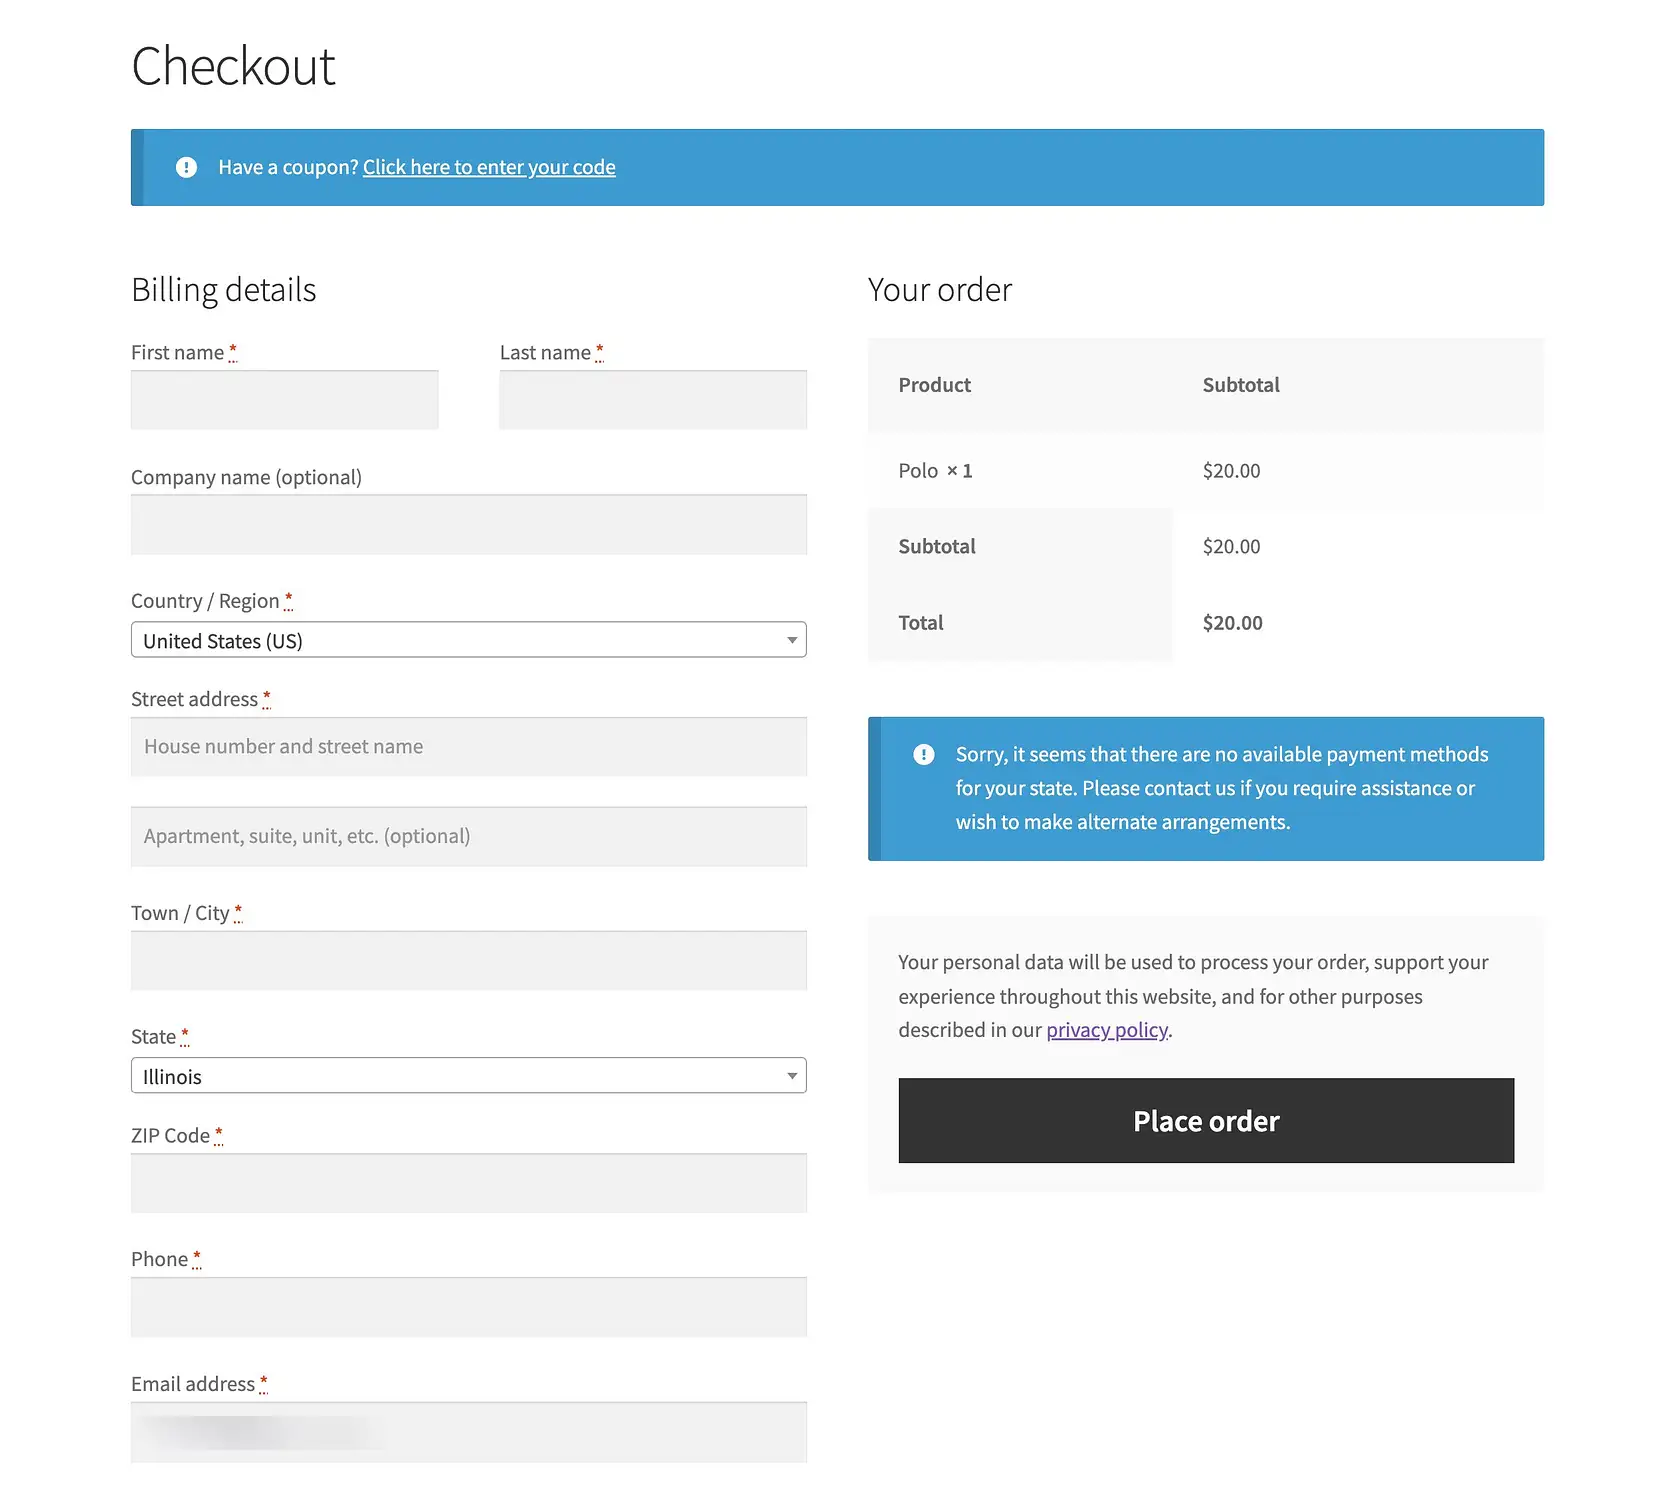
Task: Open the Country / Region dropdown
Action: point(467,640)
